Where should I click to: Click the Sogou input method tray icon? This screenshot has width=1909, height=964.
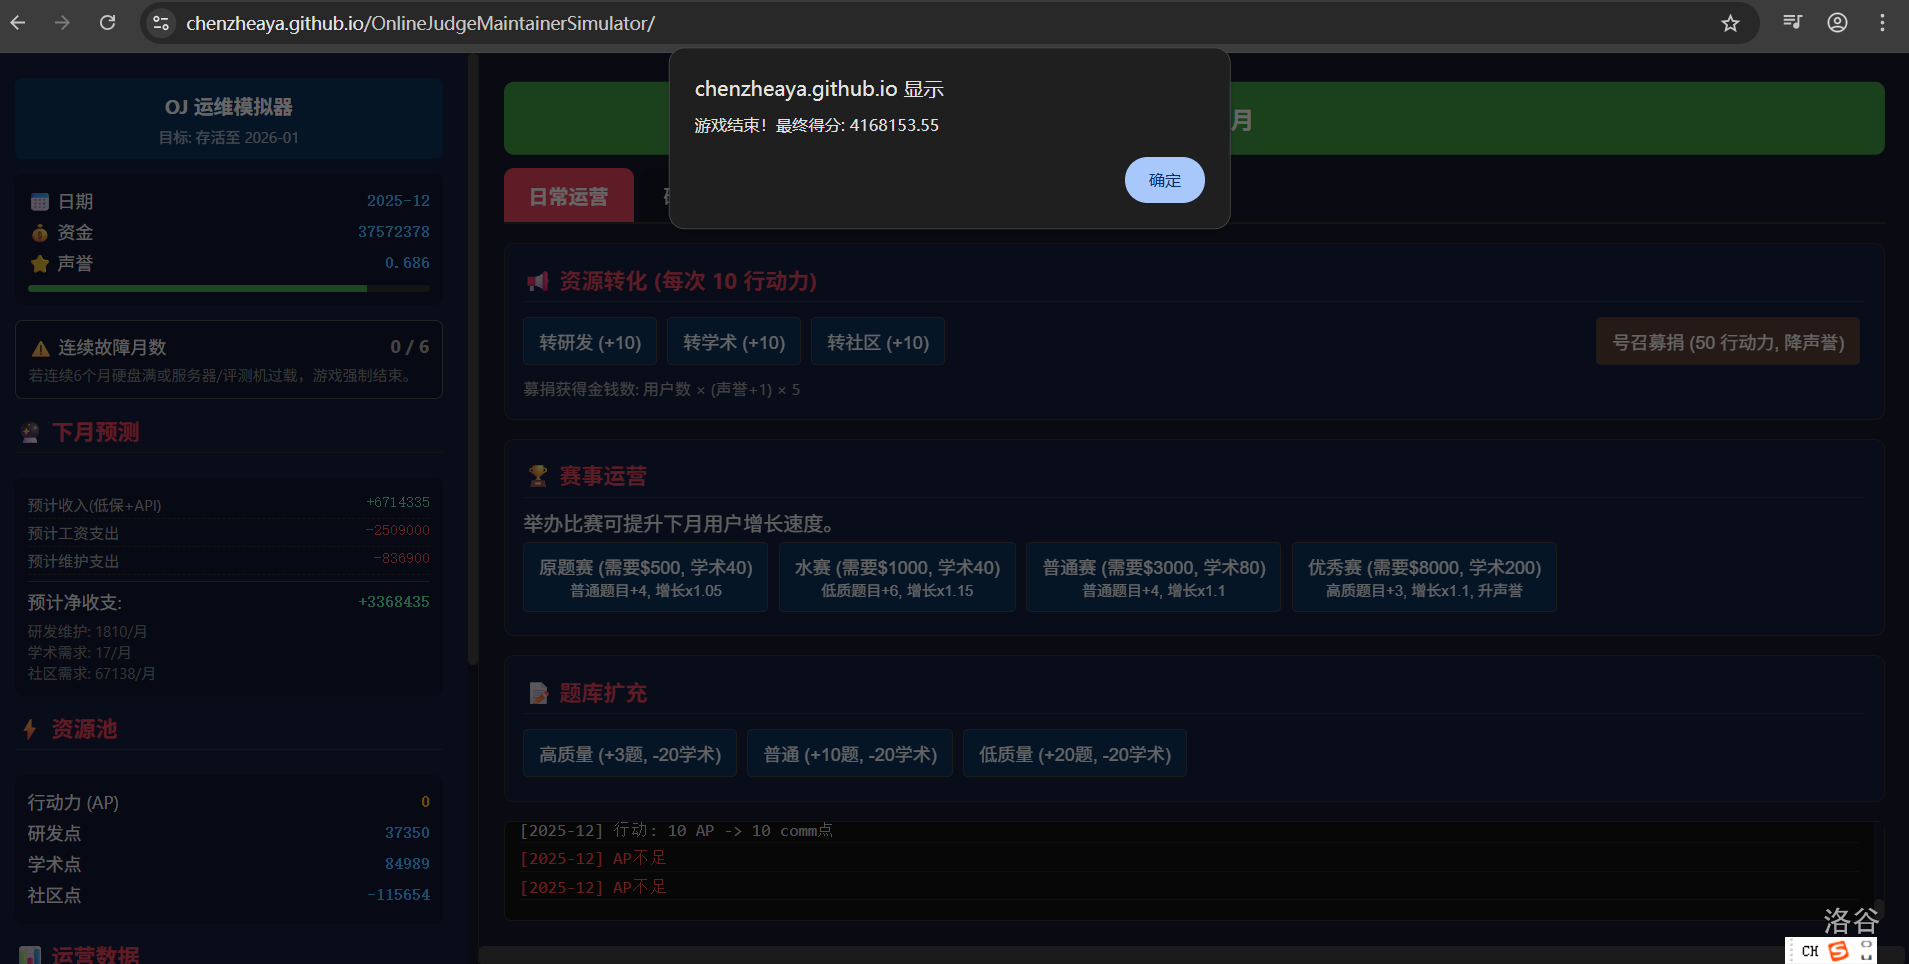coord(1838,951)
